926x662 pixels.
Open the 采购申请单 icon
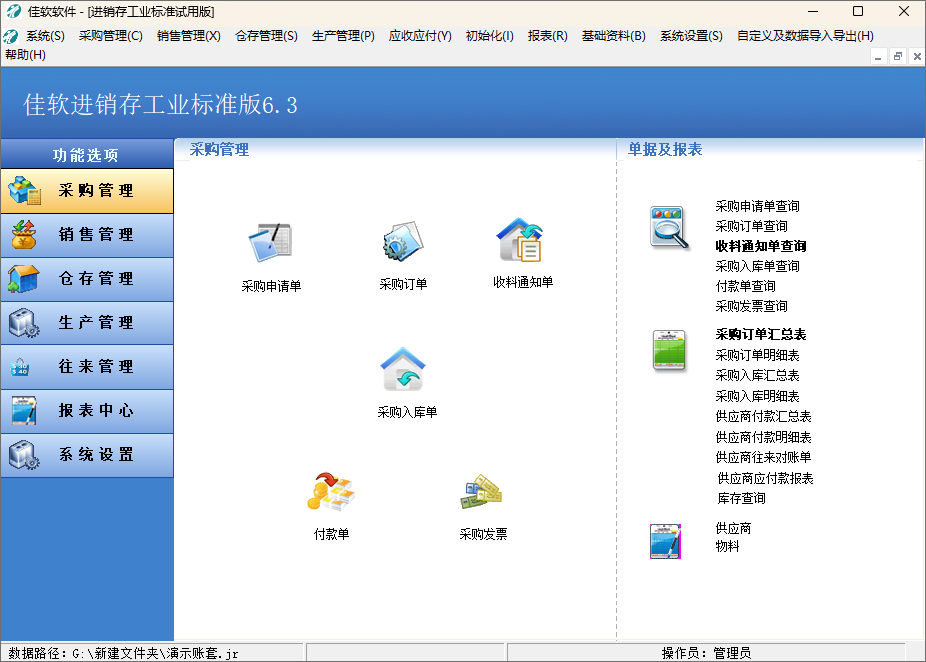270,242
